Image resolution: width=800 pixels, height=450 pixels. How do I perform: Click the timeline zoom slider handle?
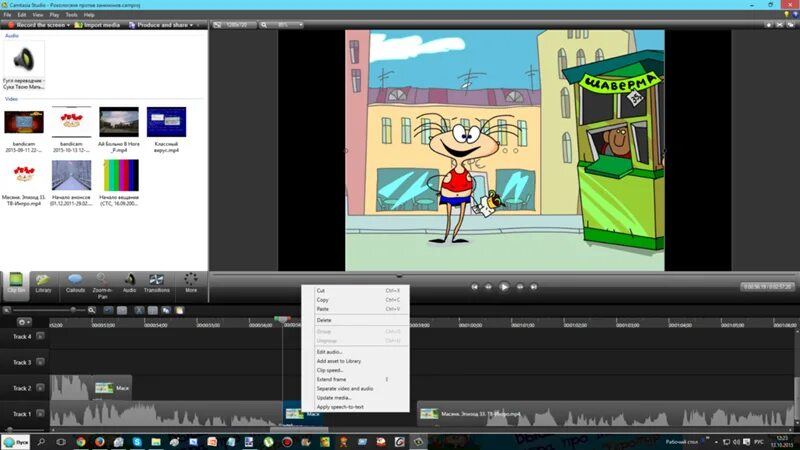(x=73, y=310)
